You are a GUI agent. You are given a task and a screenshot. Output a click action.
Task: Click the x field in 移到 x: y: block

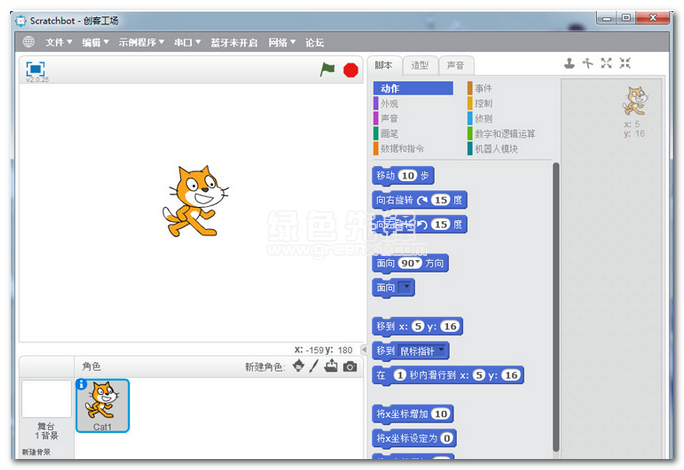(x=418, y=326)
